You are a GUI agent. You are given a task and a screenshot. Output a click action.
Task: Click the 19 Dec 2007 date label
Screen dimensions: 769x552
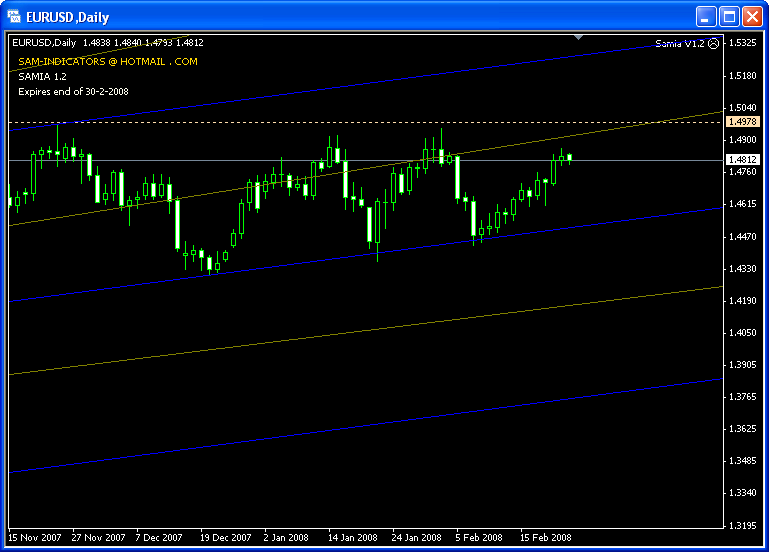226,538
